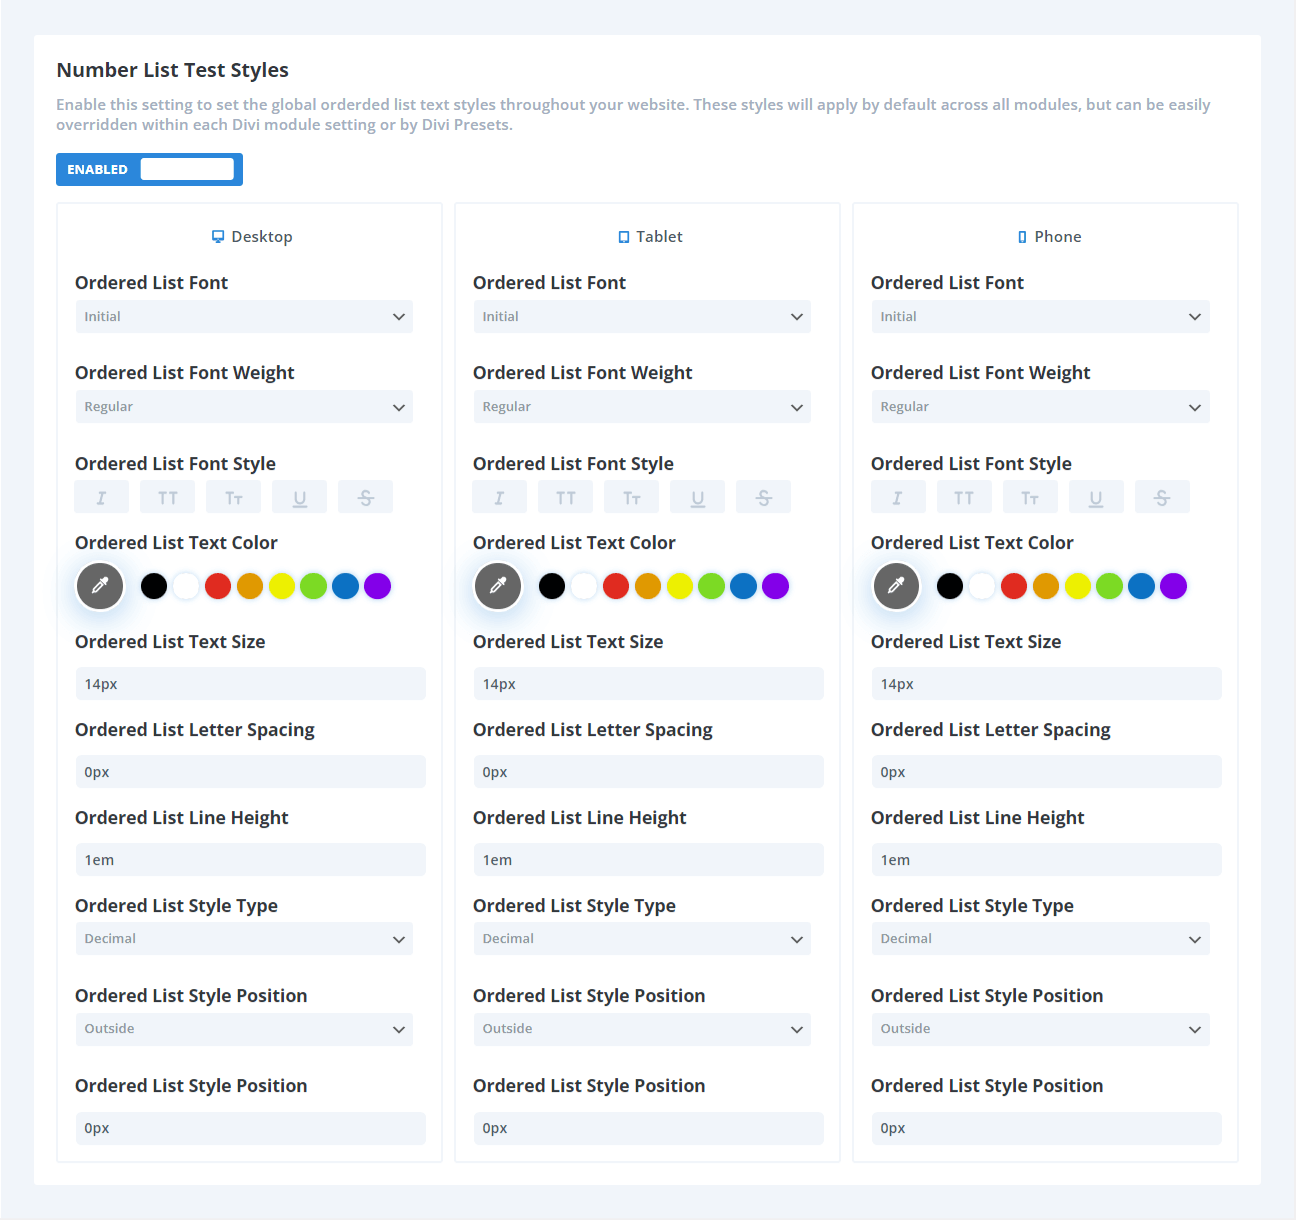Open Phone Ordered List Font Weight dropdown
This screenshot has width=1296, height=1220.
tap(1040, 407)
